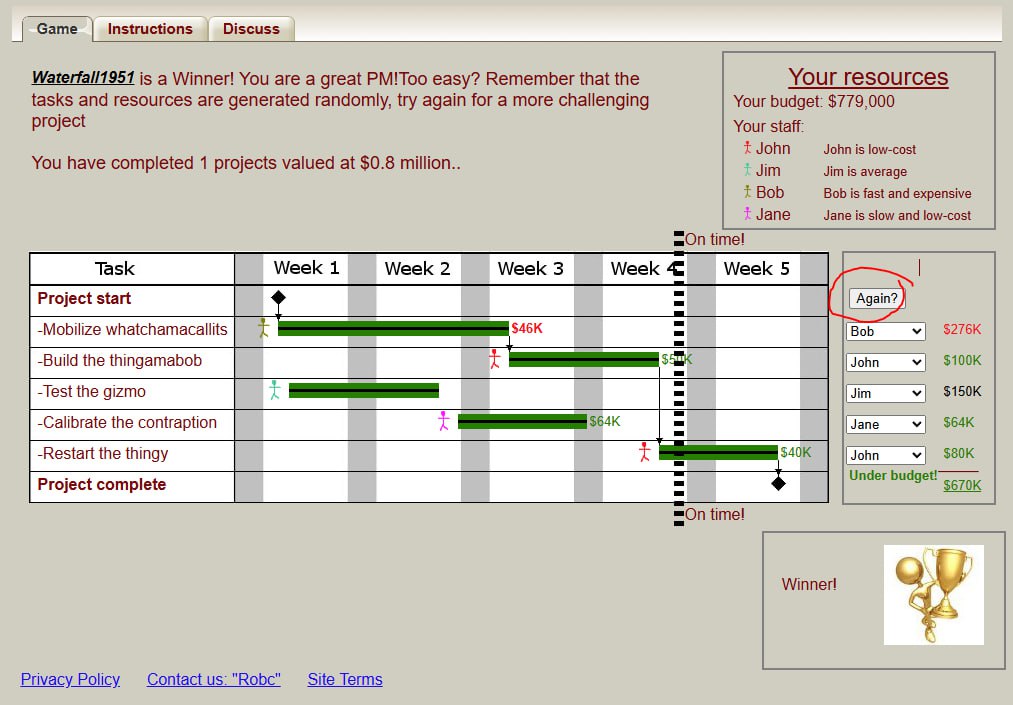The image size is (1013, 705).
Task: Click Jane's magenta figure on Calibrate row
Action: [444, 421]
